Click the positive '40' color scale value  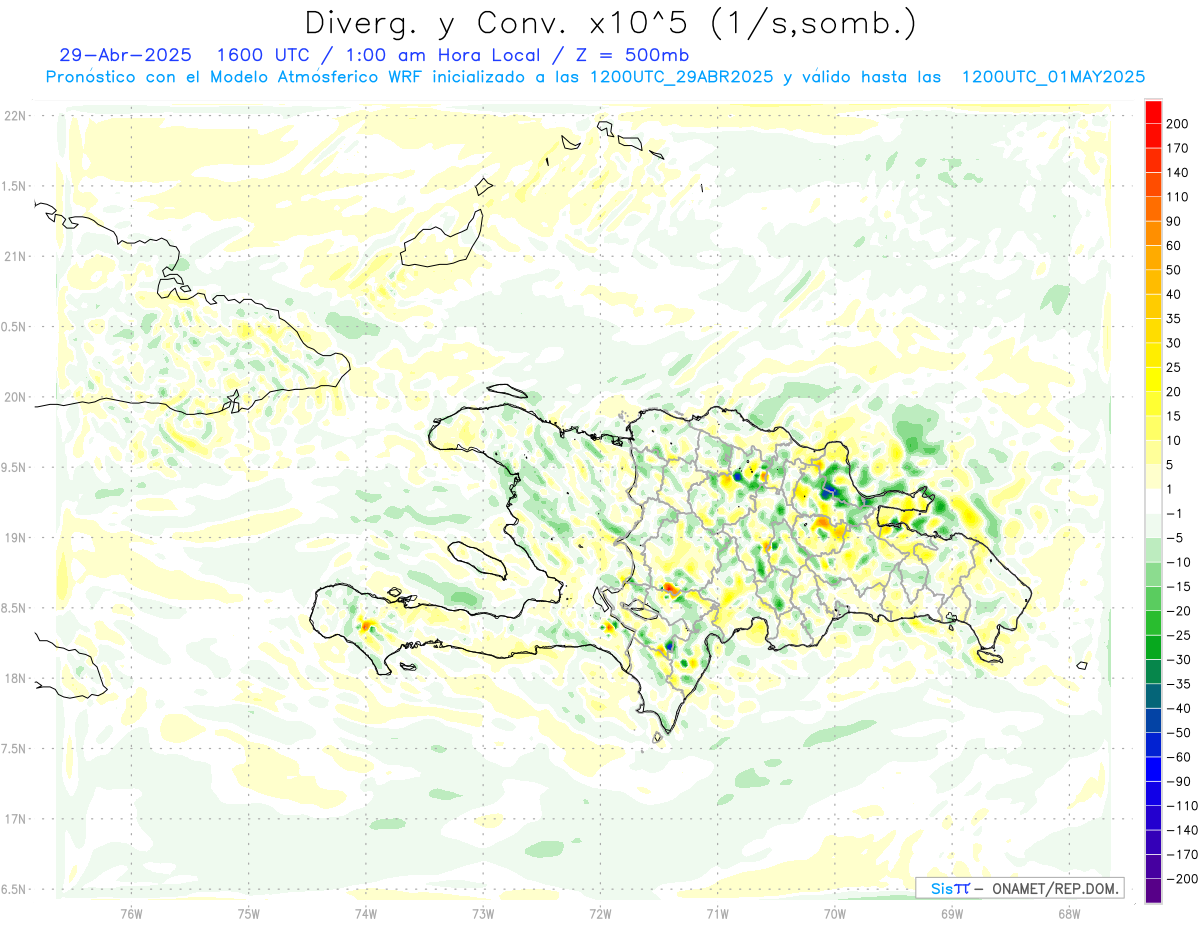(x=1174, y=294)
